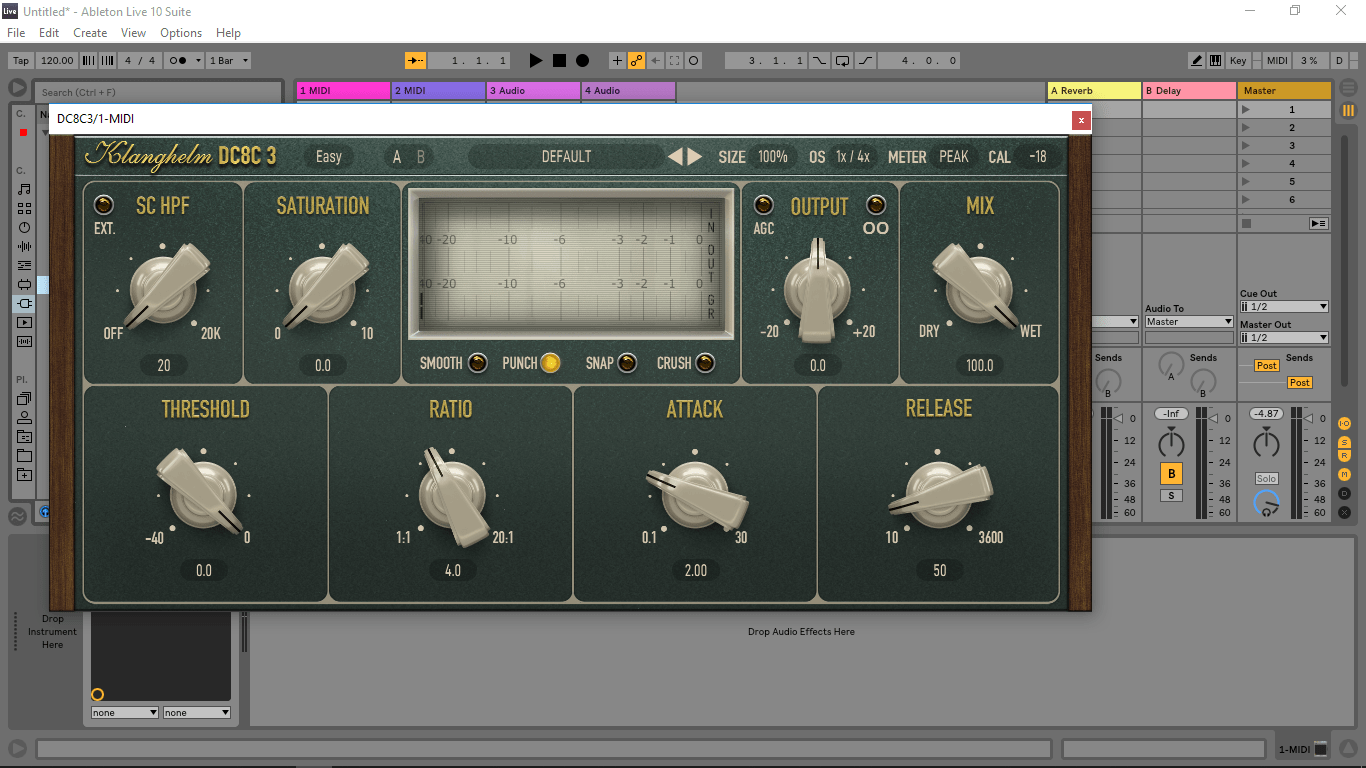This screenshot has width=1366, height=768.
Task: Toggle the AGC LED under OUTPUT
Action: click(764, 205)
